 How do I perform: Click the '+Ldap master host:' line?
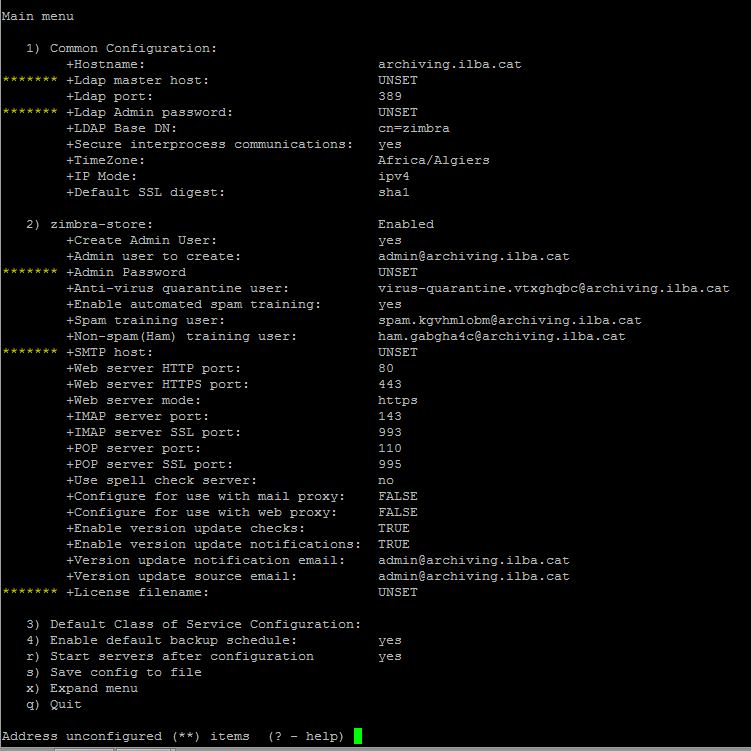(x=137, y=80)
